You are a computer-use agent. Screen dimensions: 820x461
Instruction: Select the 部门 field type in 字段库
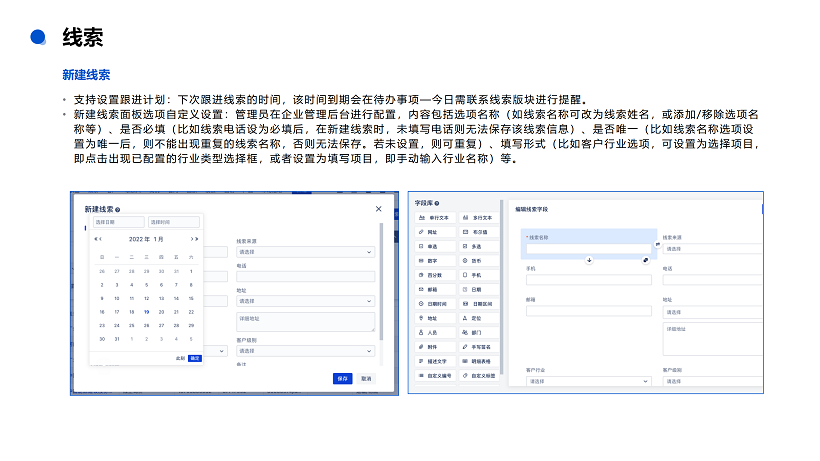click(x=479, y=332)
